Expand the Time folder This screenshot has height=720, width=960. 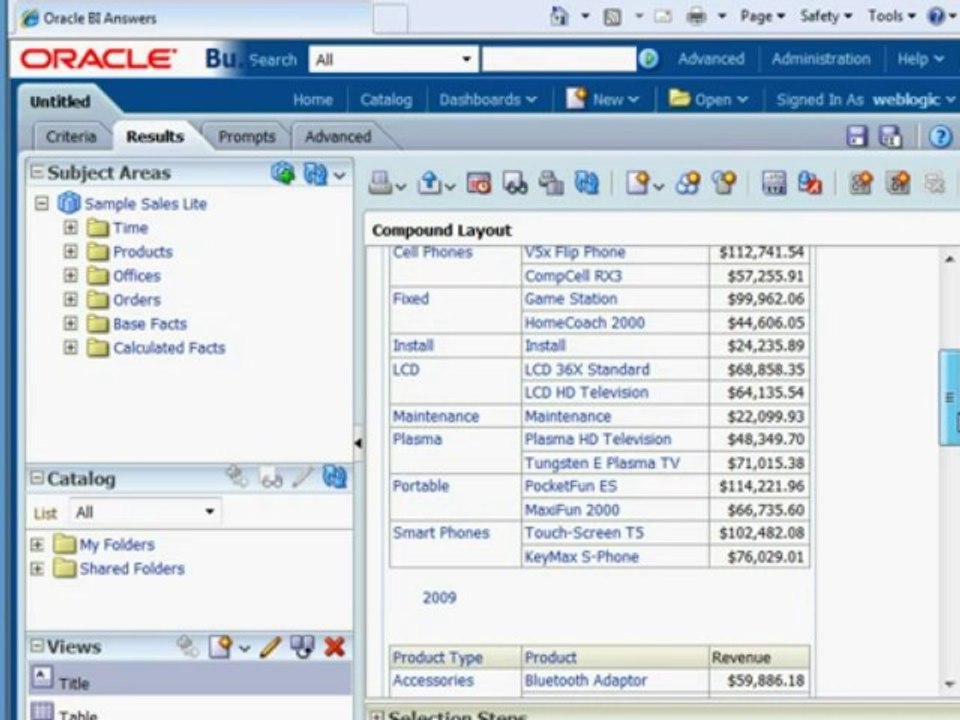point(70,228)
